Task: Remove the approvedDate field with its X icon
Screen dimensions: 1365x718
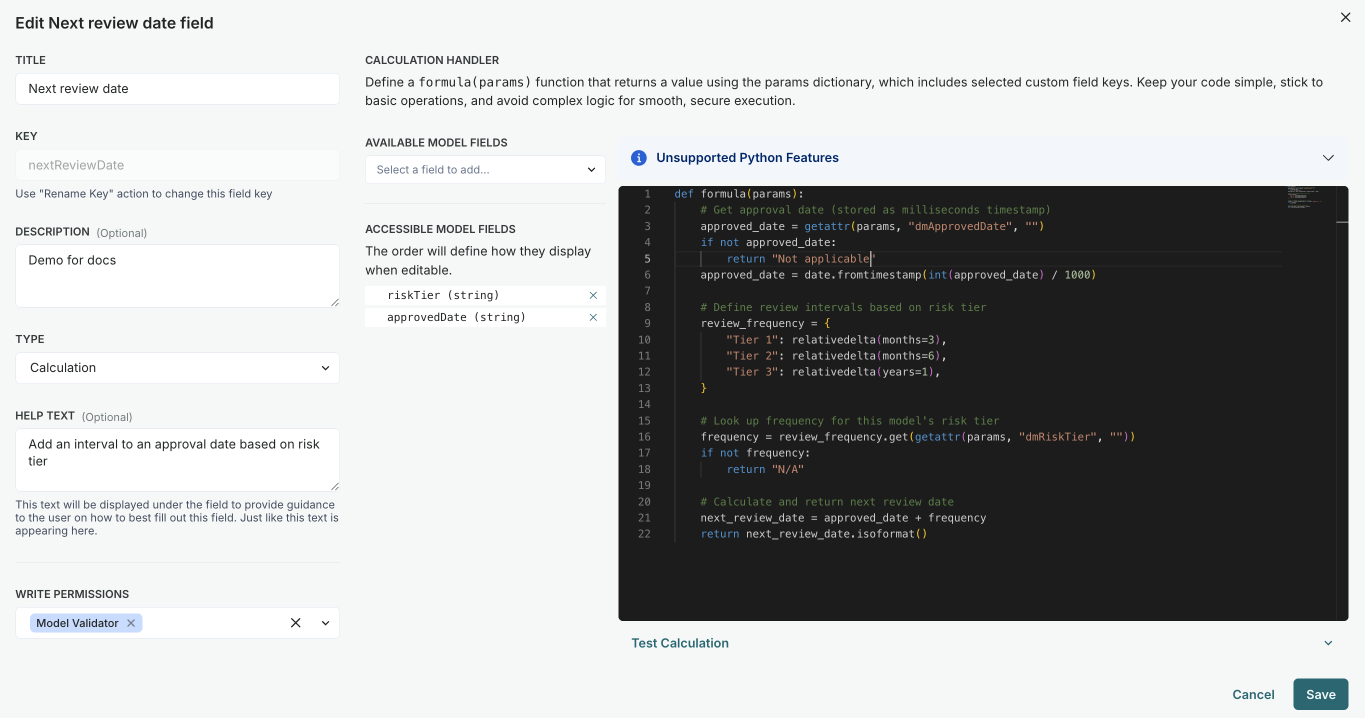Action: click(593, 317)
